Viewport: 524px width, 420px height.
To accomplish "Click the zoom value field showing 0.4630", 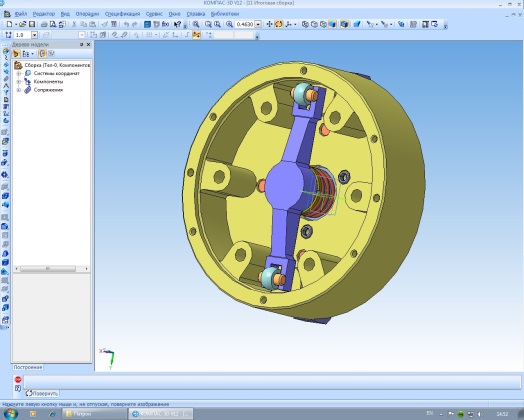I will (245, 24).
